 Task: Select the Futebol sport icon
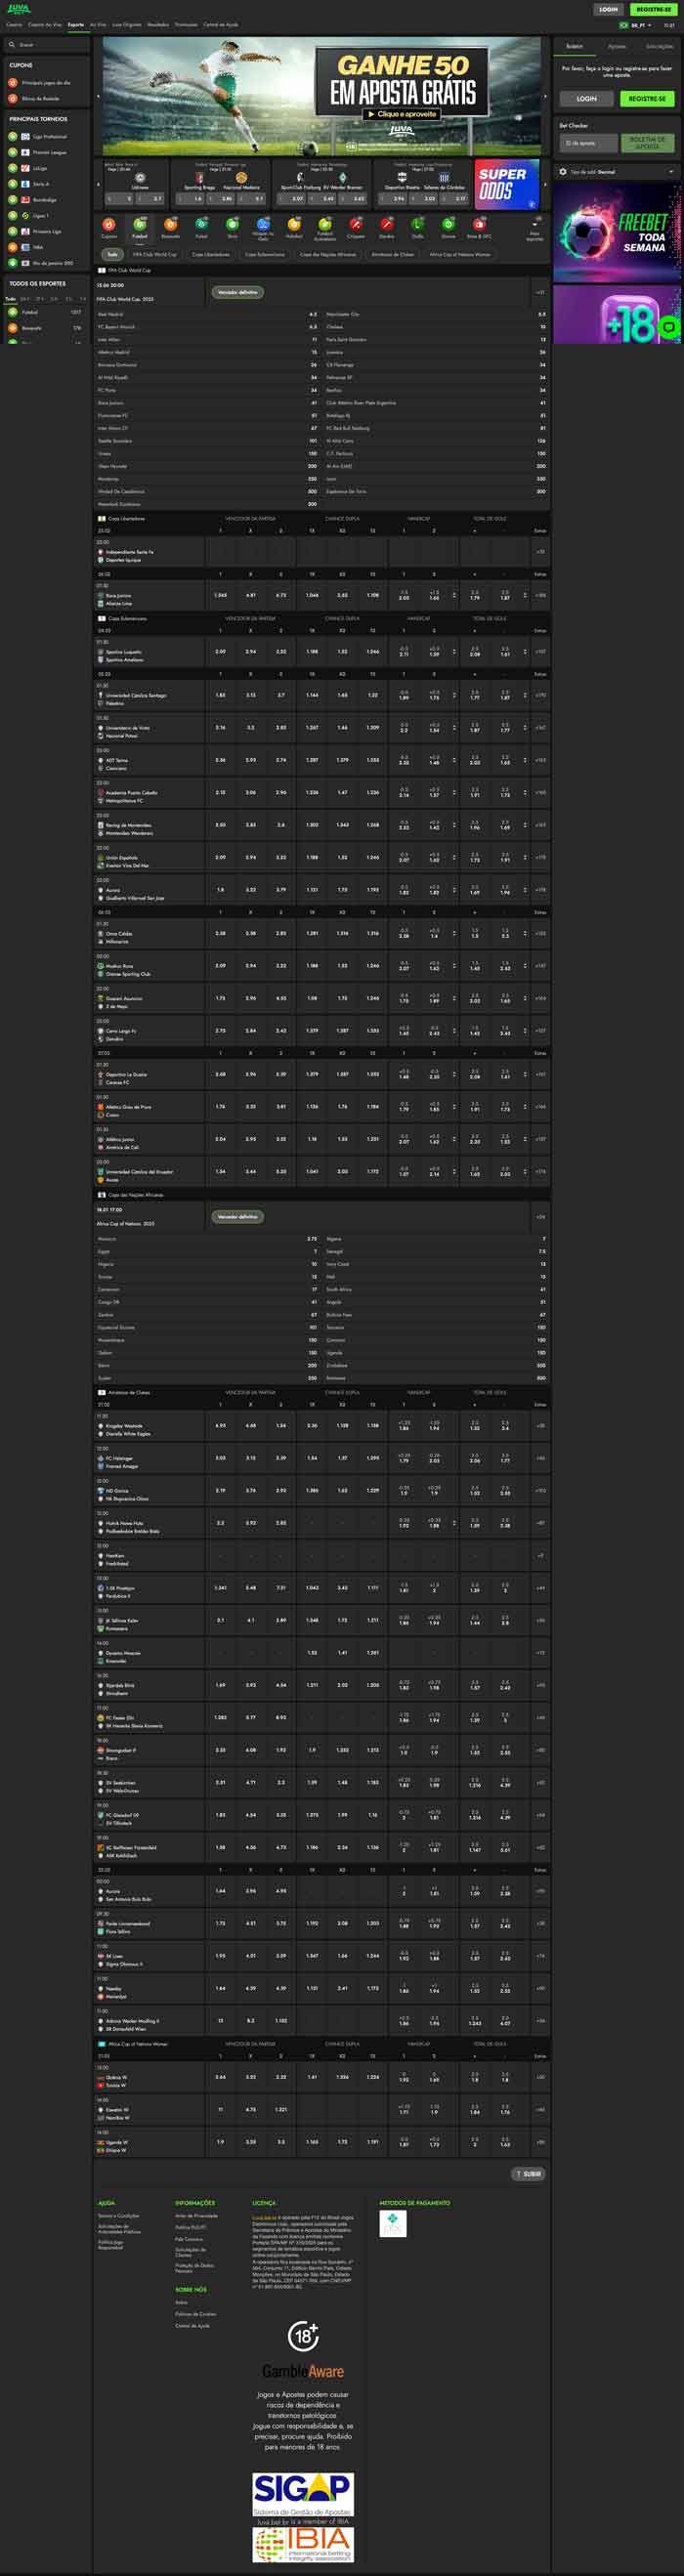(140, 226)
